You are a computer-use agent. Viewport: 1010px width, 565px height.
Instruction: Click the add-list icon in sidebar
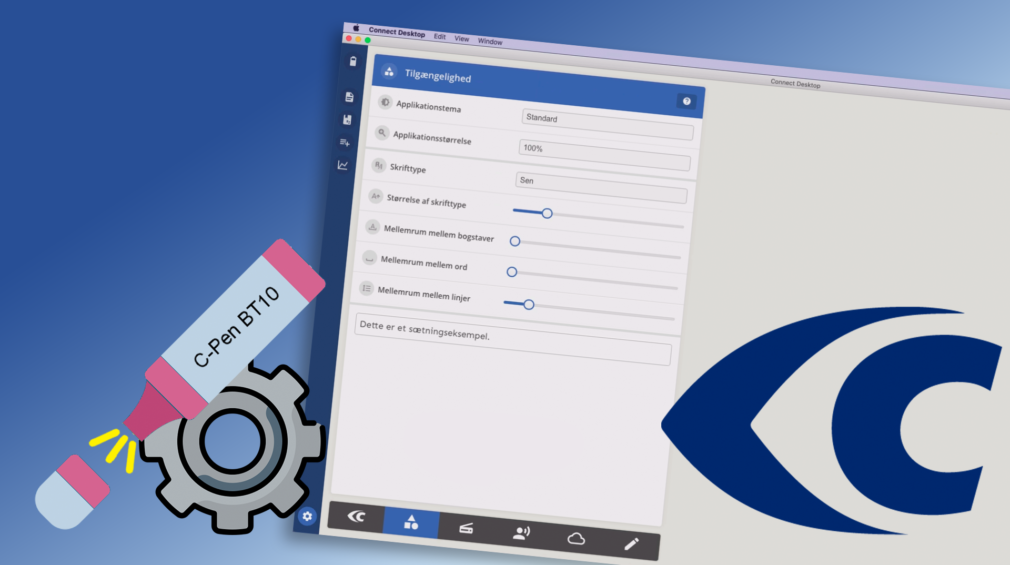(345, 142)
